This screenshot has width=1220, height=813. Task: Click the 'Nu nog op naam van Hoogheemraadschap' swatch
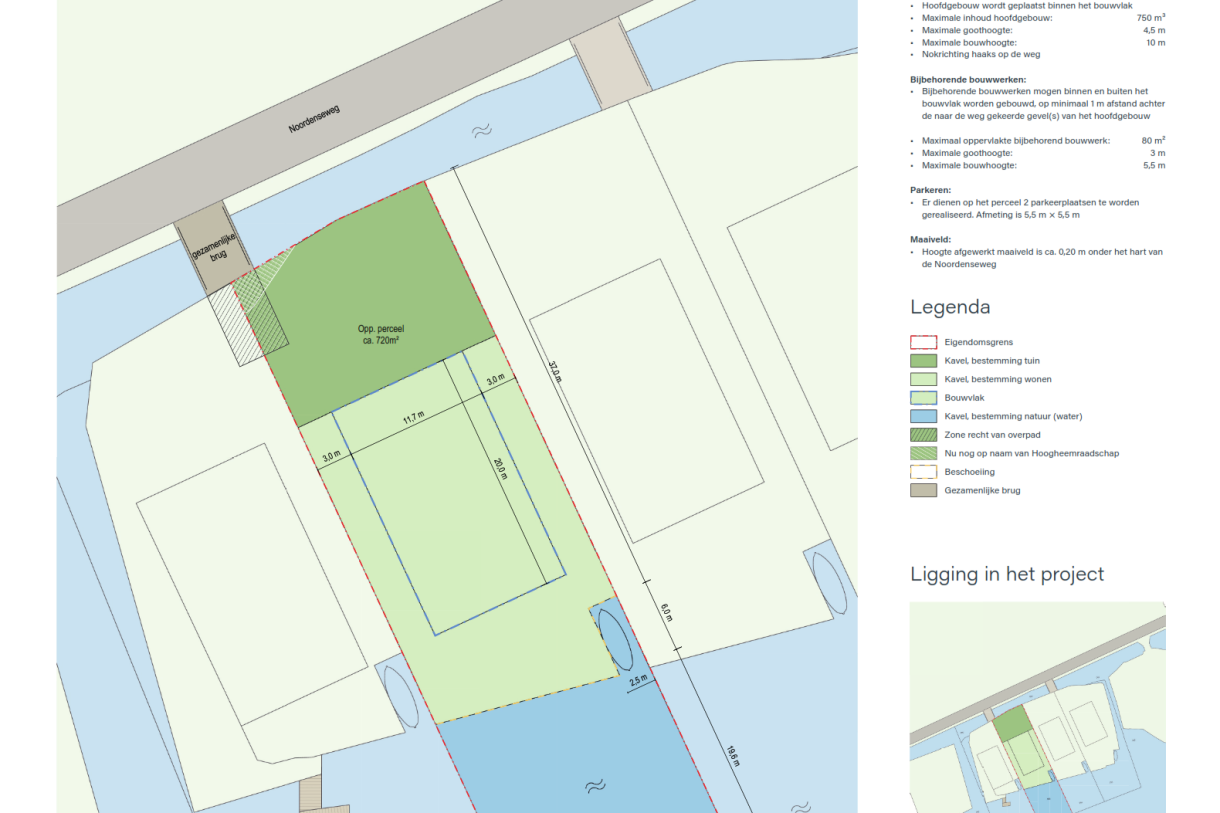922,453
